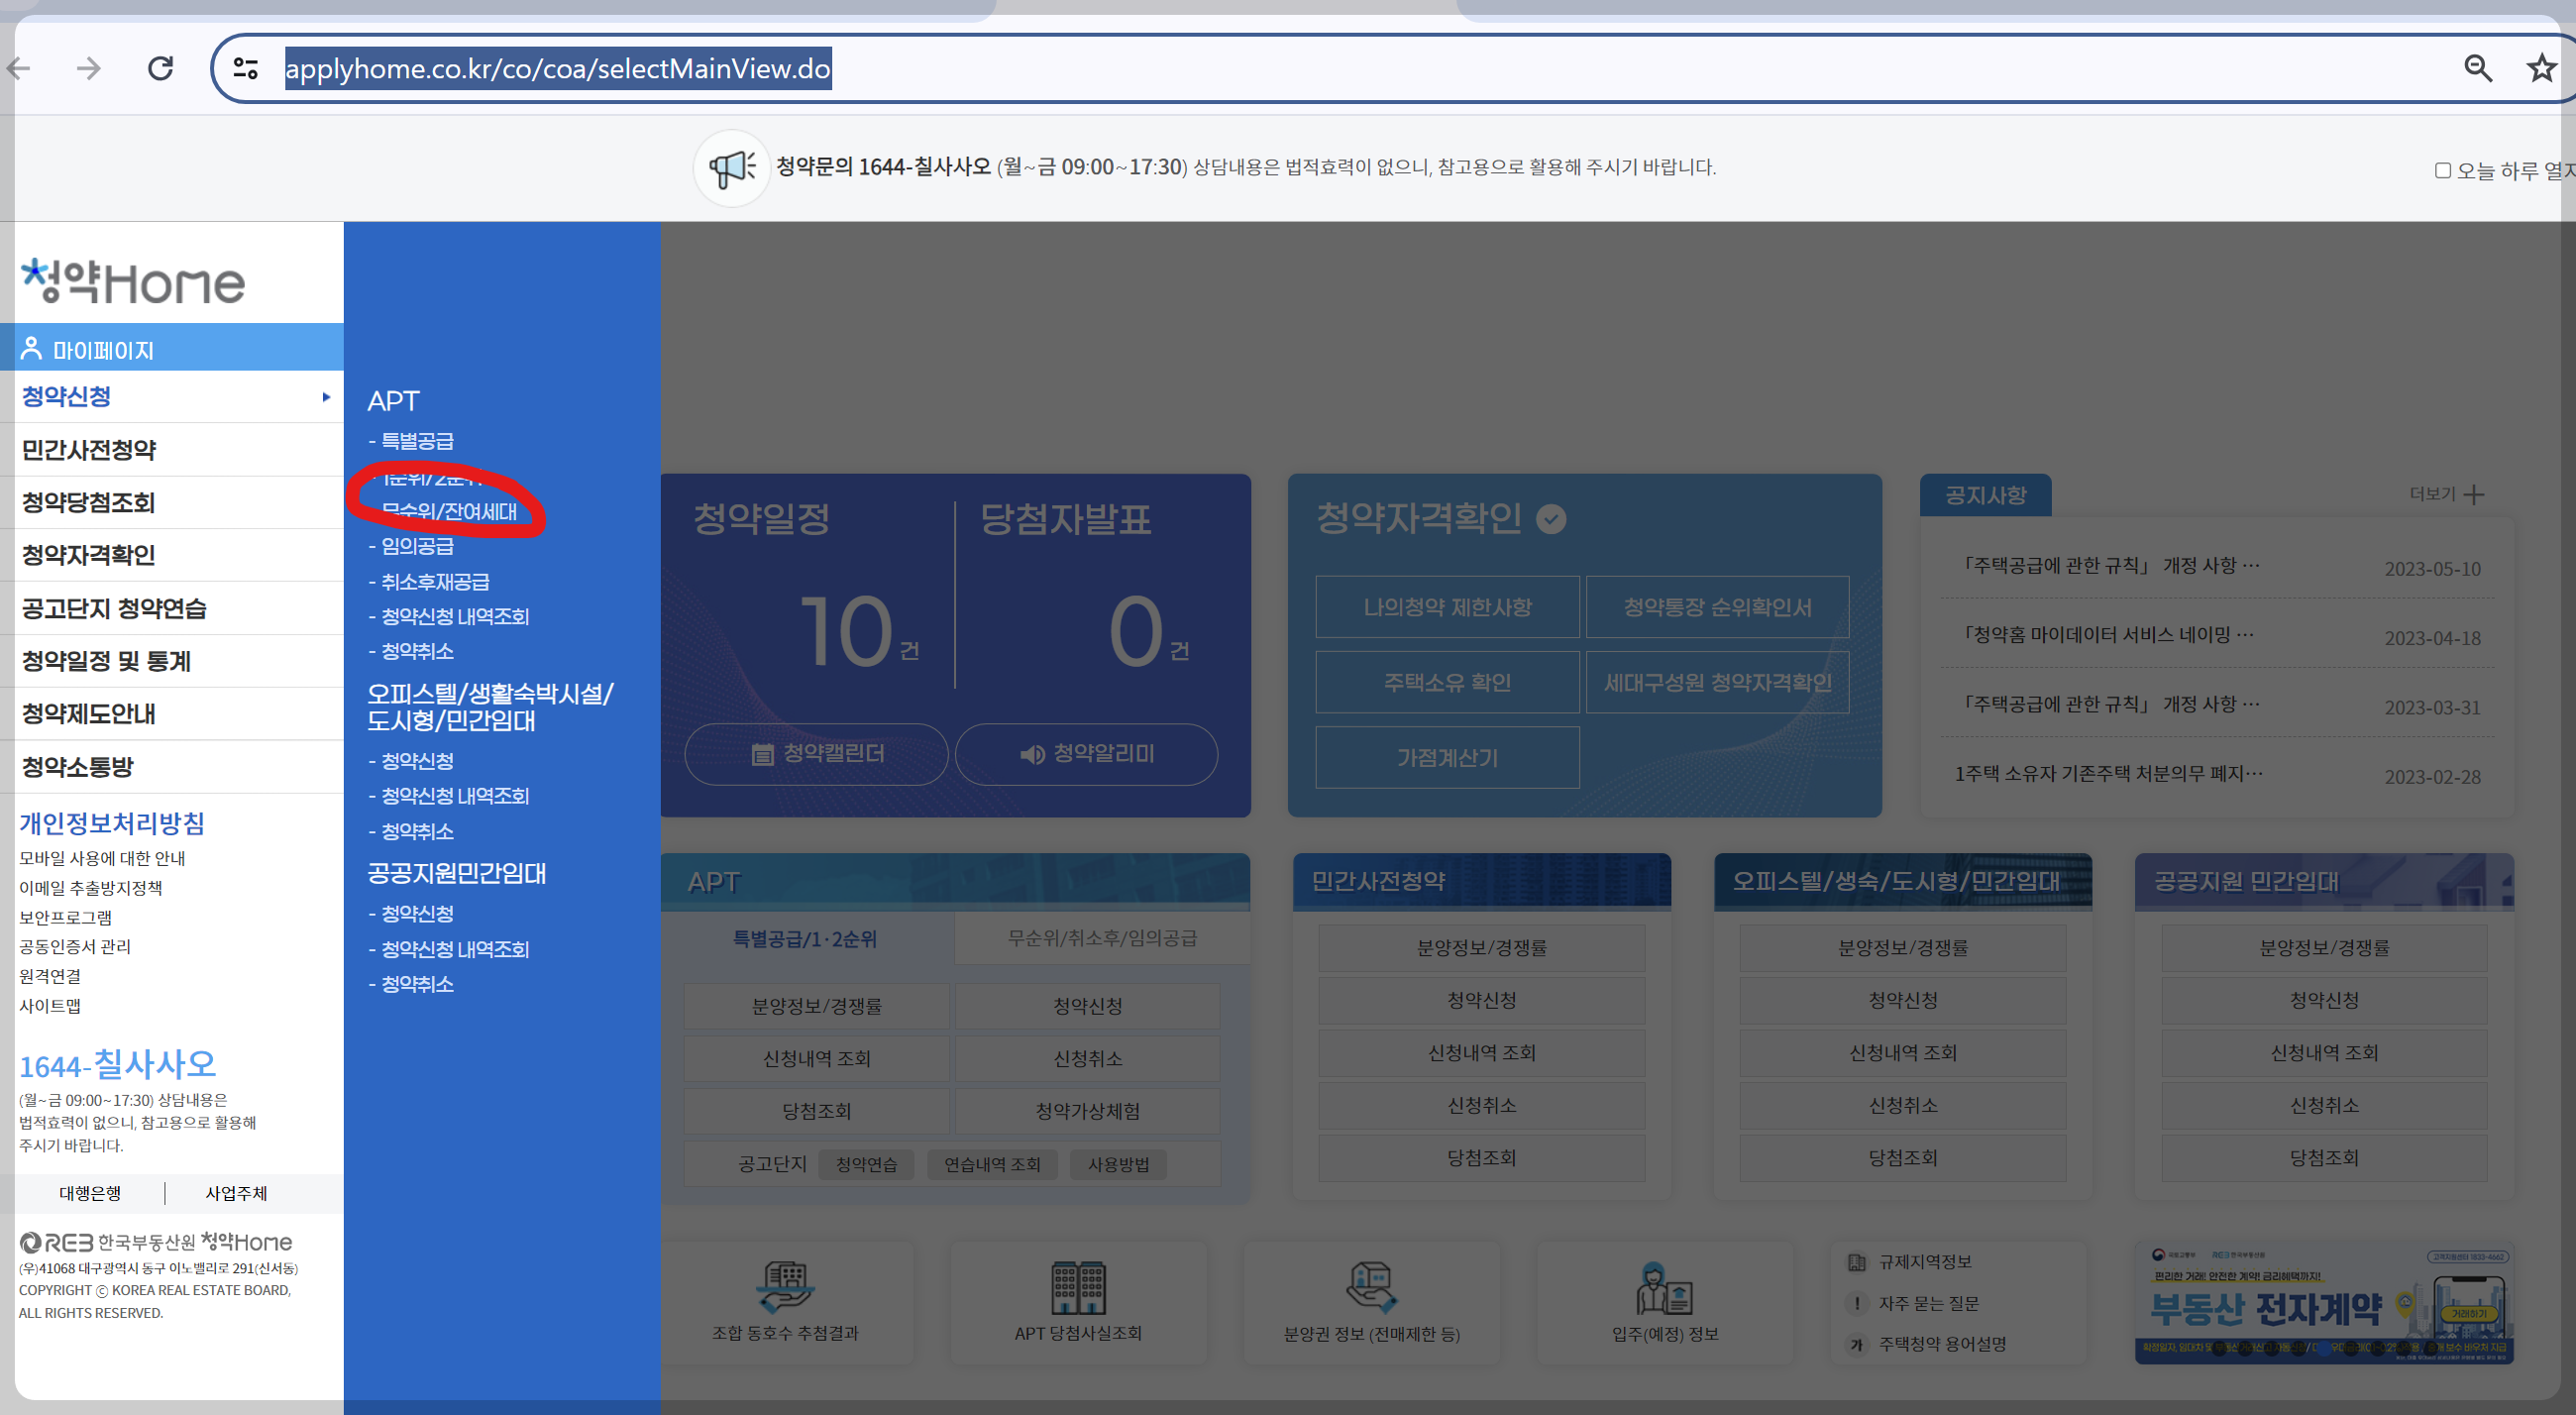Open site information icon in address bar
Screen dimensions: 2576x1415
(x=246, y=68)
